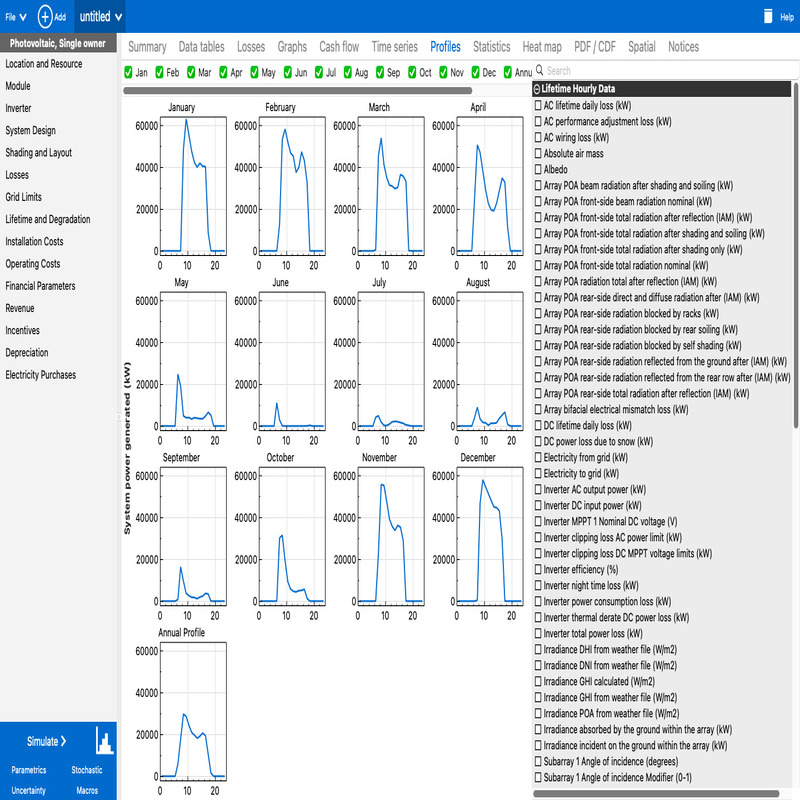The width and height of the screenshot is (800, 800).
Task: Open Uncertainty simulations
Action: click(x=29, y=790)
